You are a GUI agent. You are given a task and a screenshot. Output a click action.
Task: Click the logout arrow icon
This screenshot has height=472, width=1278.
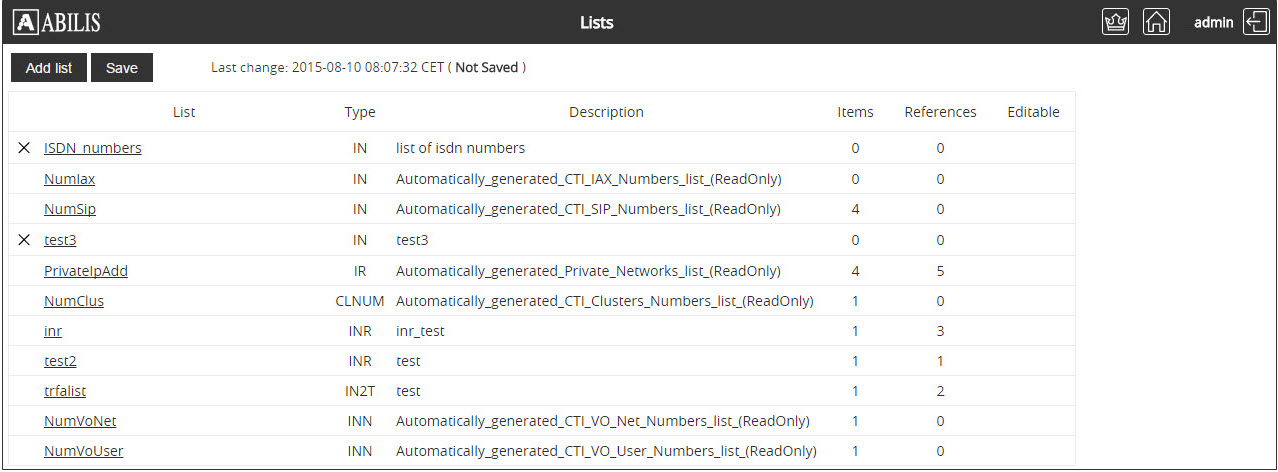pos(1256,22)
